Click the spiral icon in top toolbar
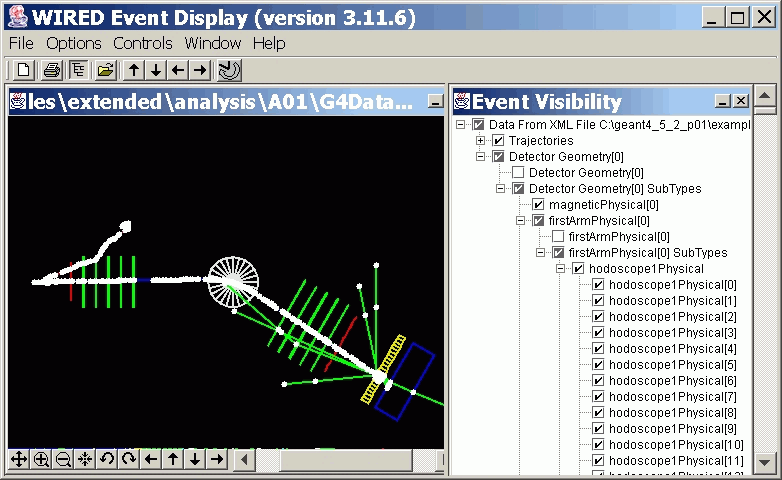The image size is (782, 480). click(229, 70)
